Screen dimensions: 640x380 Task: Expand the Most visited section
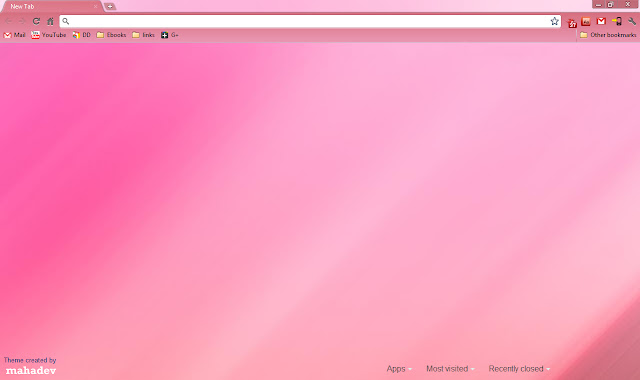[x=450, y=369]
